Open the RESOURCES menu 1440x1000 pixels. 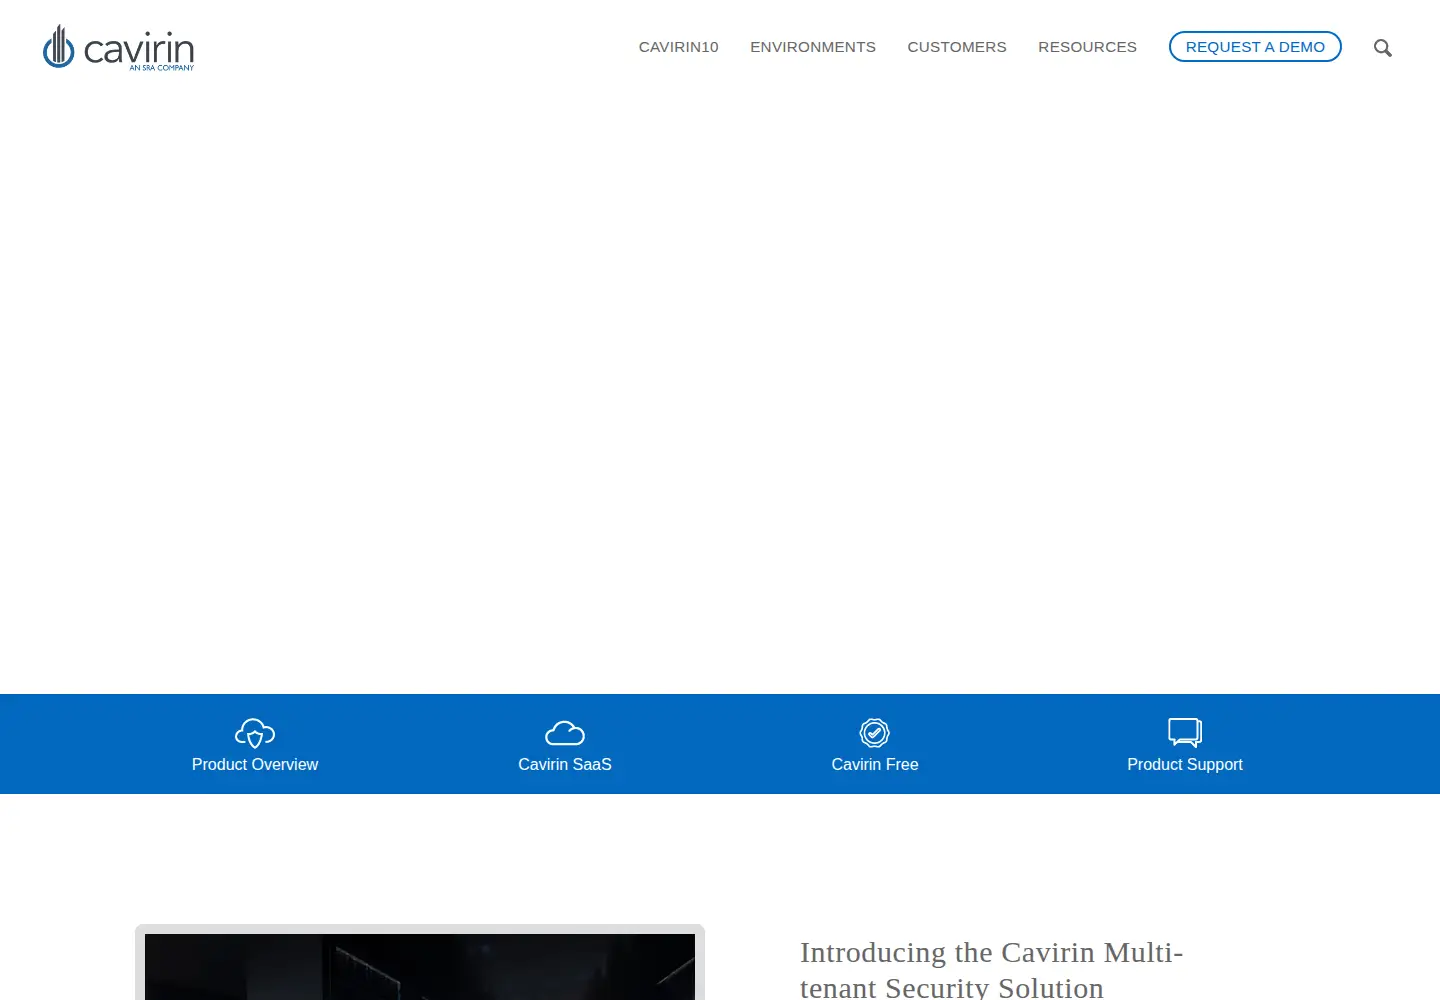point(1088,47)
